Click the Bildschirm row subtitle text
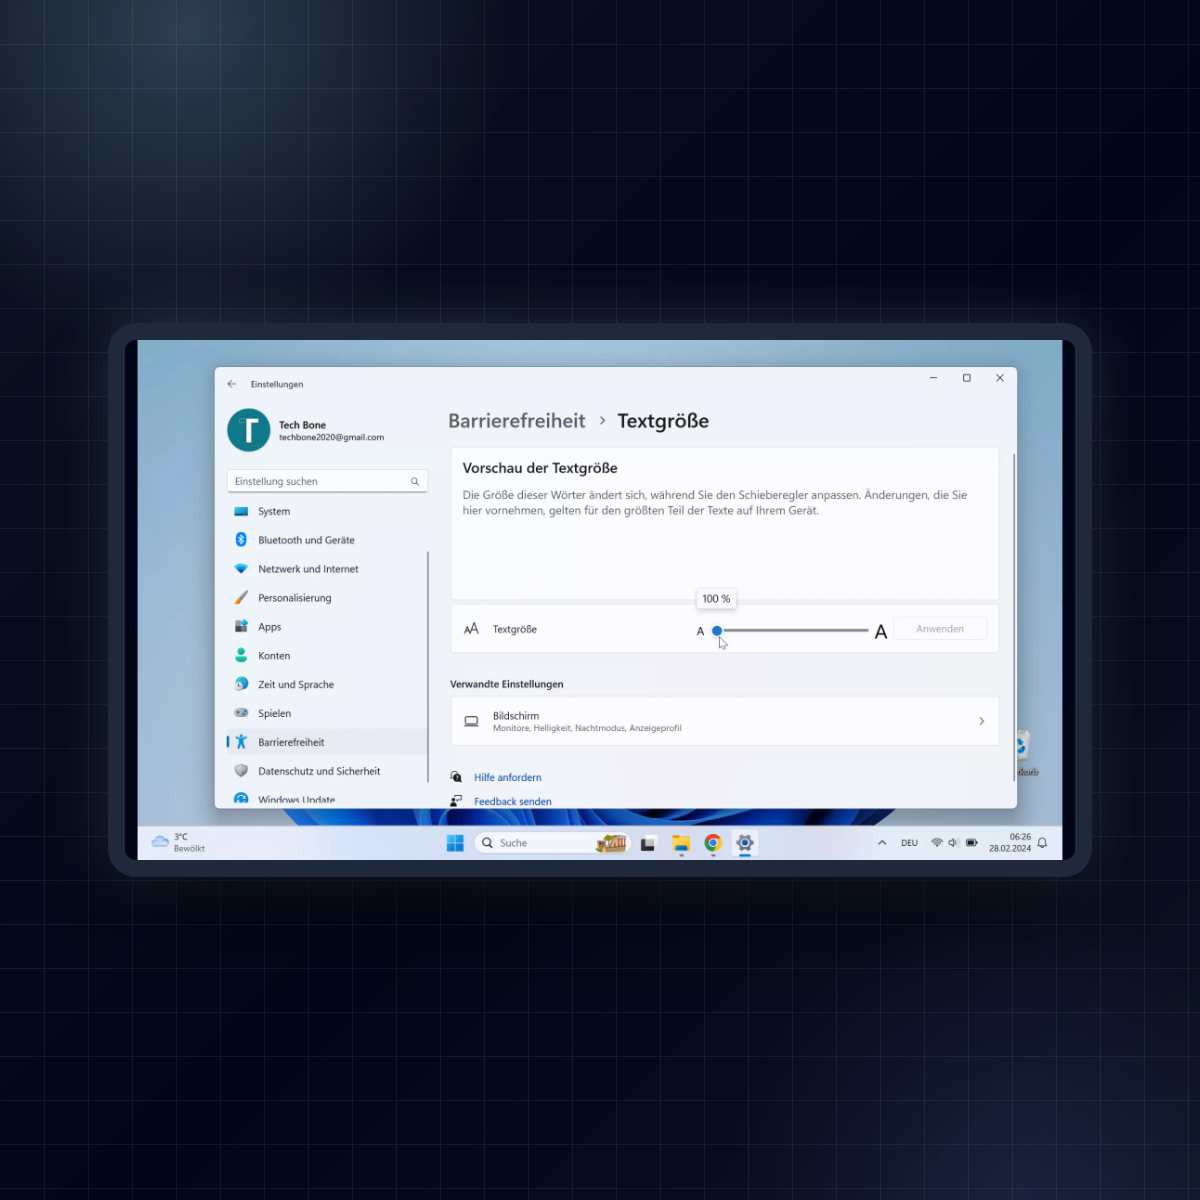 point(587,728)
